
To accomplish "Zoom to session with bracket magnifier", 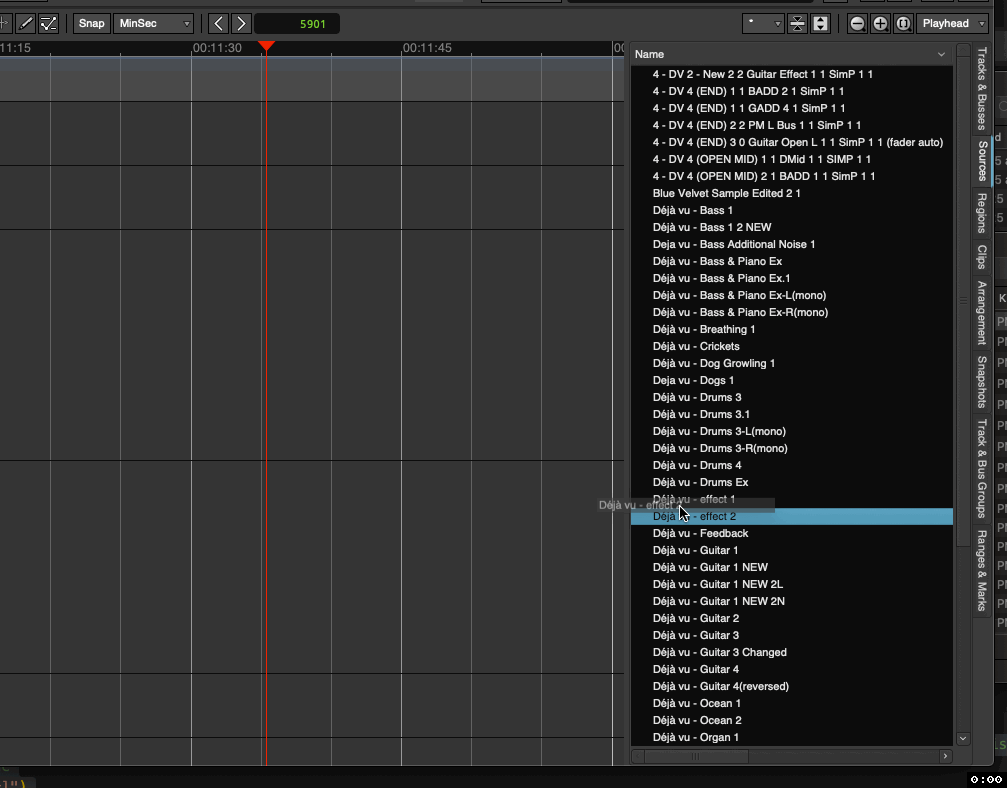I will (902, 23).
